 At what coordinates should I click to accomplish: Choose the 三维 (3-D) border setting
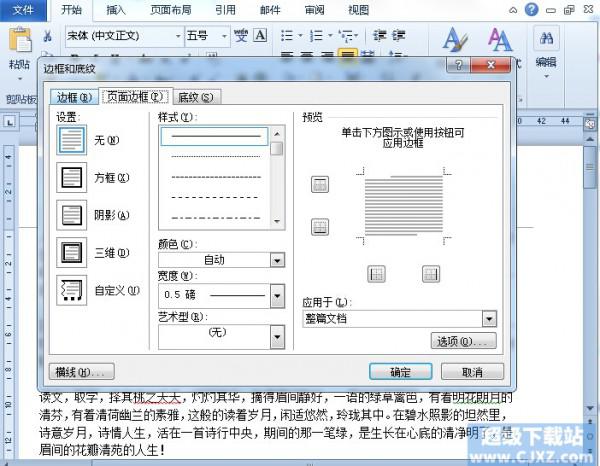pyautogui.click(x=72, y=253)
